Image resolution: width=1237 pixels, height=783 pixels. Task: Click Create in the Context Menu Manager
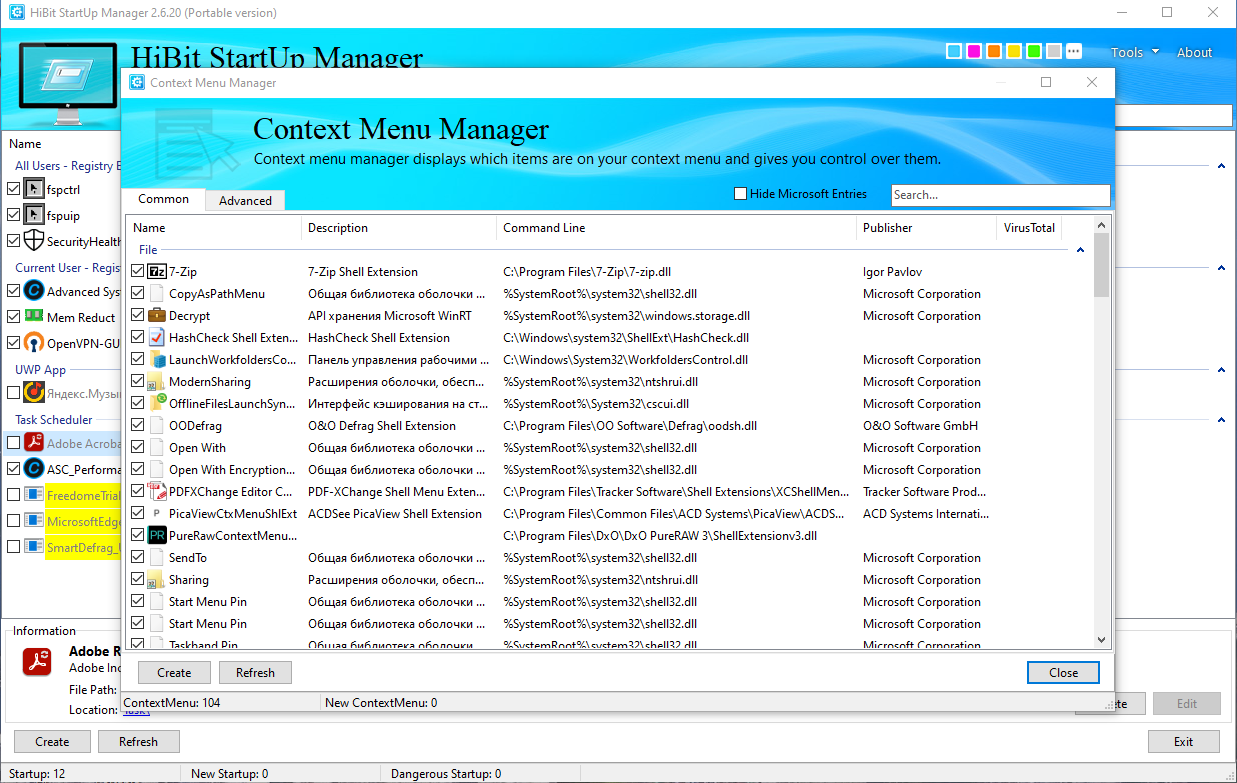point(174,673)
